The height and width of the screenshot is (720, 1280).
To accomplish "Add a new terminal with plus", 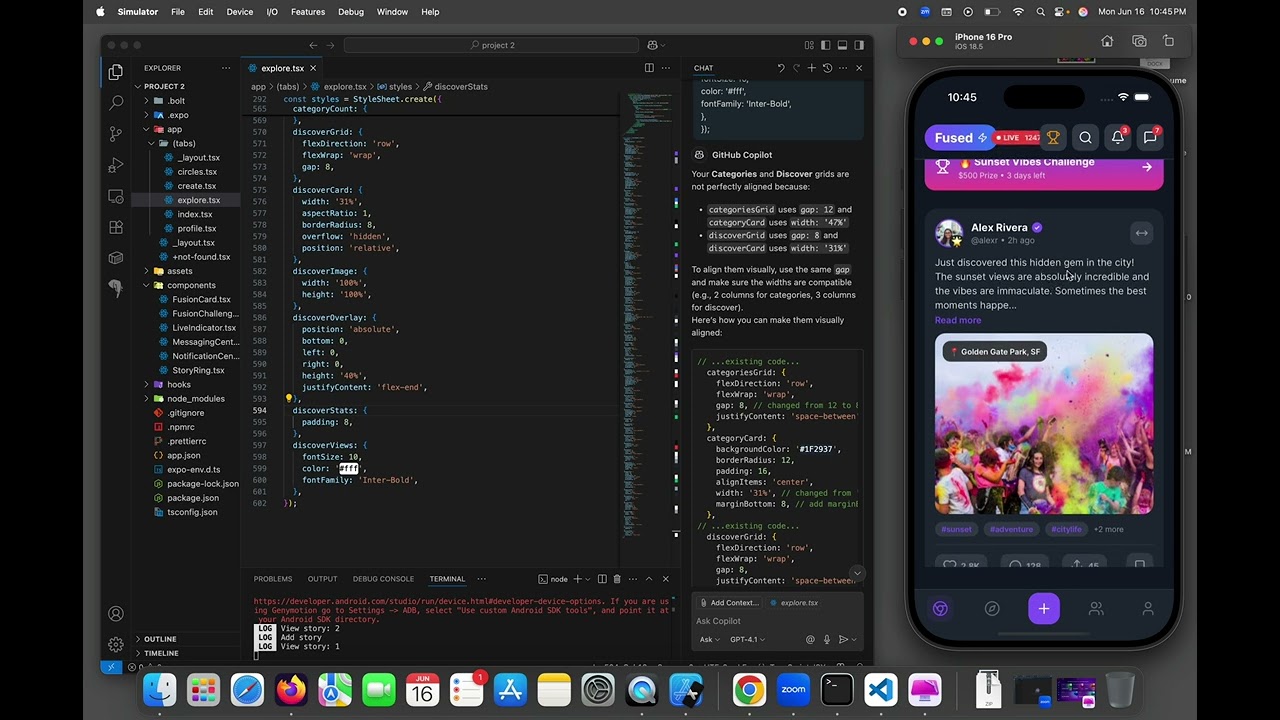I will [x=577, y=579].
